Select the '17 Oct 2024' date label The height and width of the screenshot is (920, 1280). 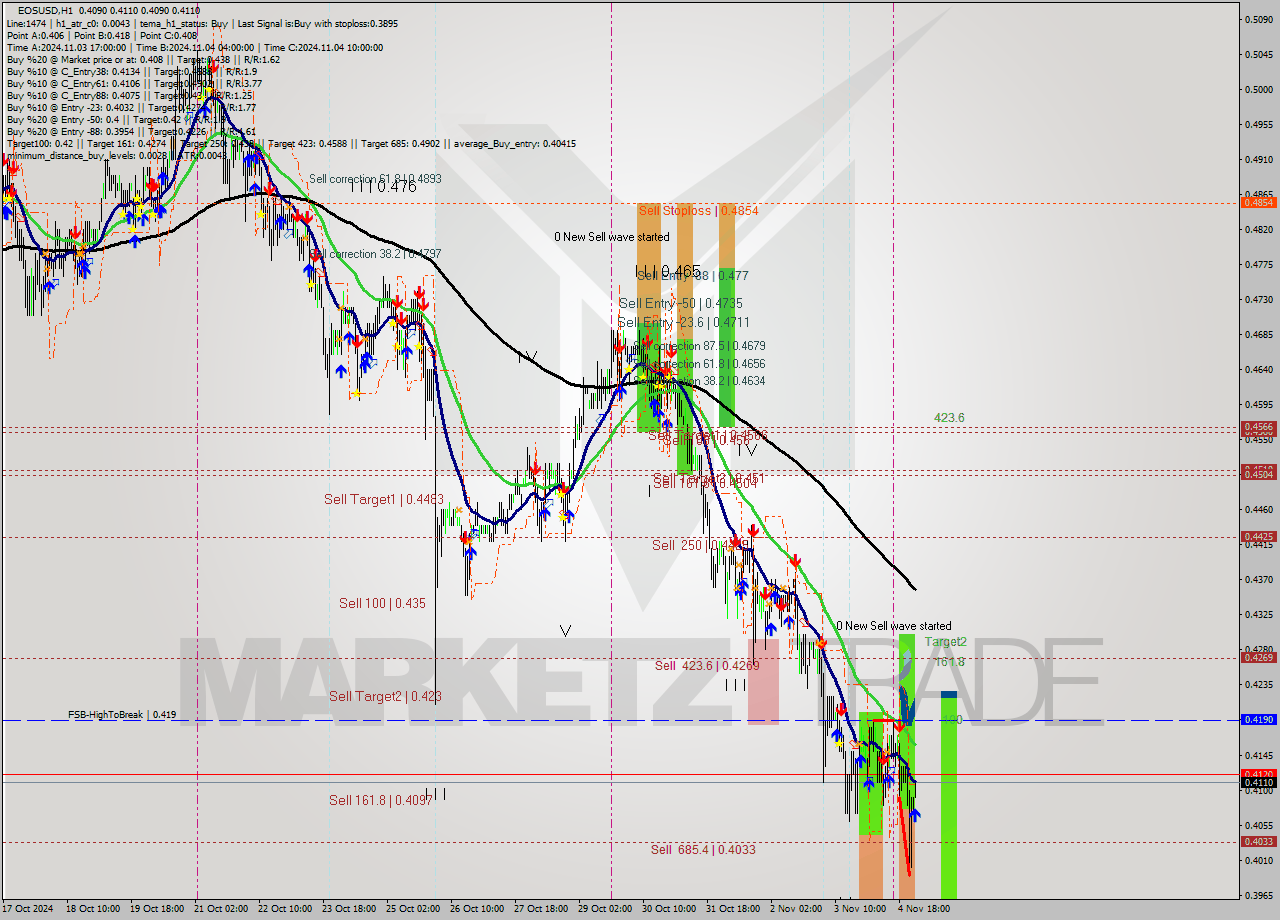coord(27,910)
